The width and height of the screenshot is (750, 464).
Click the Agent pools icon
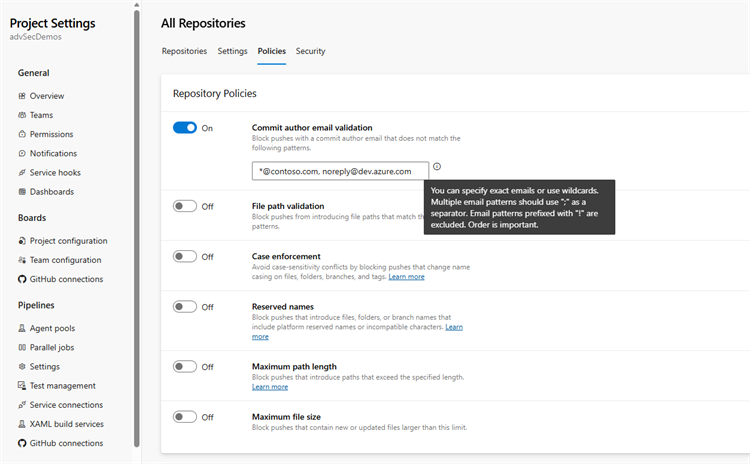(22, 328)
